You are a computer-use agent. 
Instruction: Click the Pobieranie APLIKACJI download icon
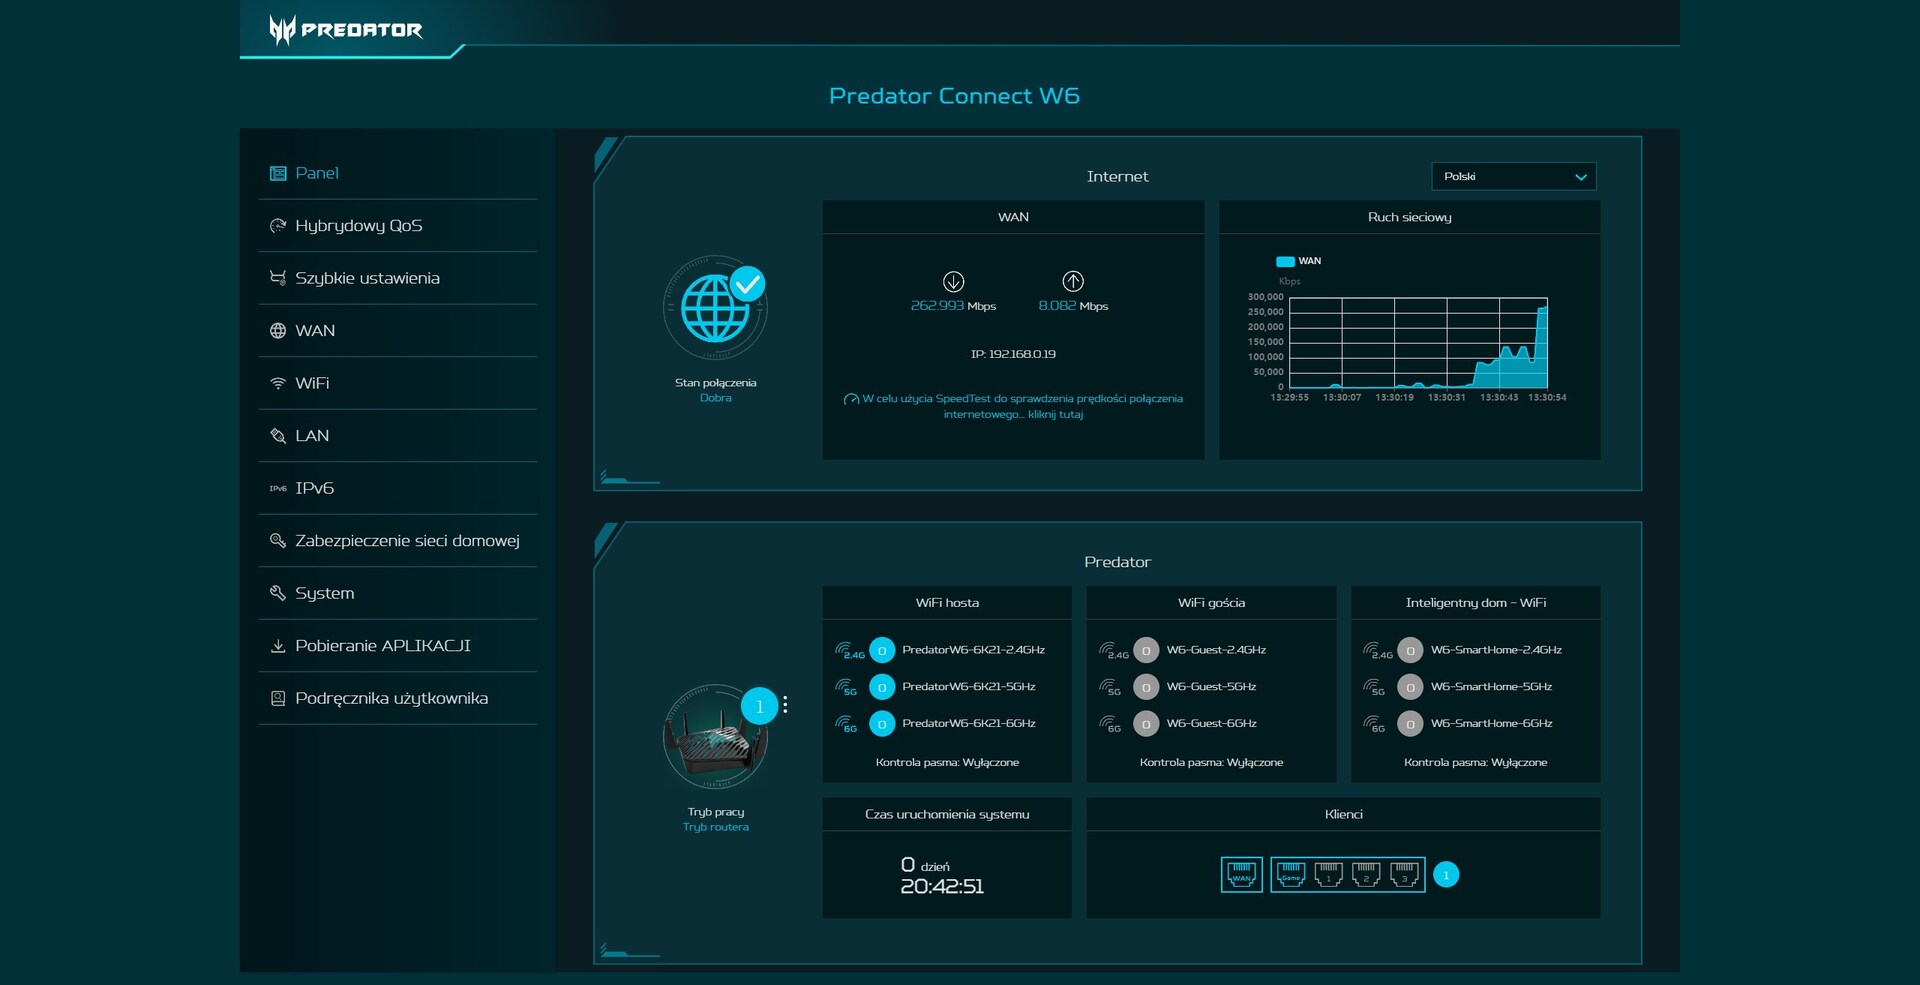pyautogui.click(x=278, y=646)
